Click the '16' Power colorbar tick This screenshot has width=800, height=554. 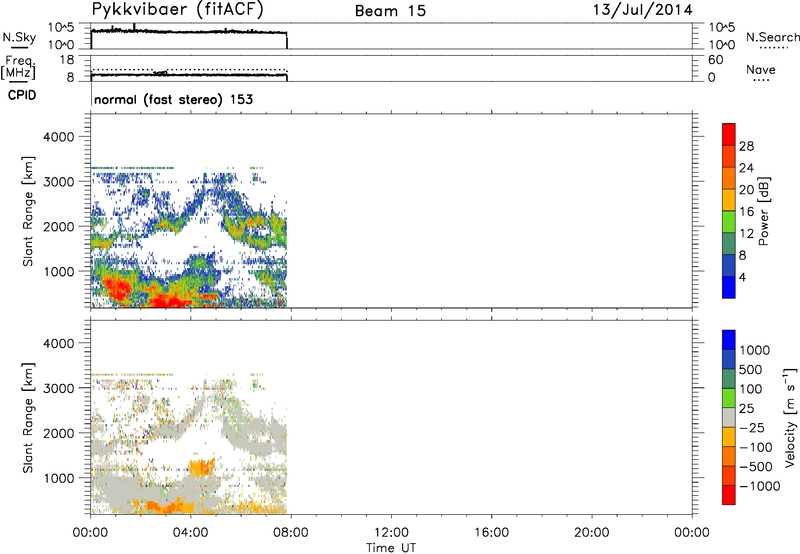[746, 212]
